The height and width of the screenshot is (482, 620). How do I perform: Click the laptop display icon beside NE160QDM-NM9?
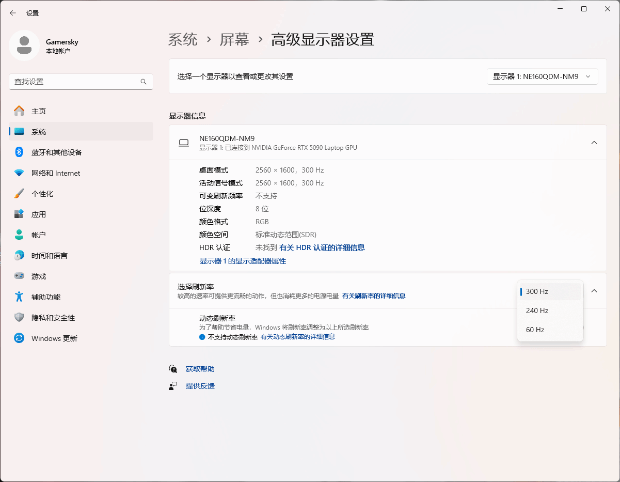184,143
